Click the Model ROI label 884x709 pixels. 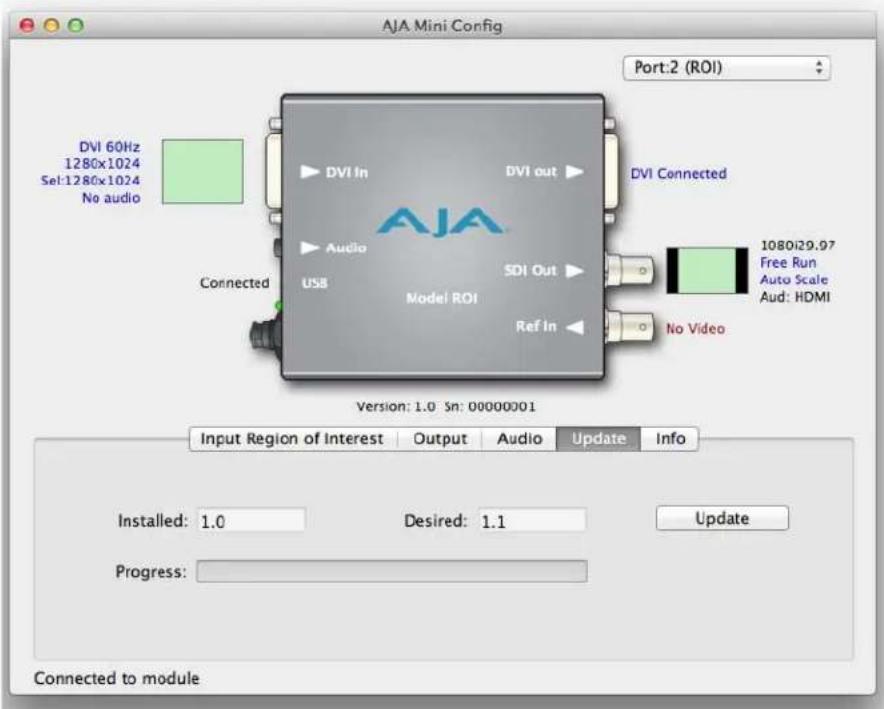(x=441, y=298)
